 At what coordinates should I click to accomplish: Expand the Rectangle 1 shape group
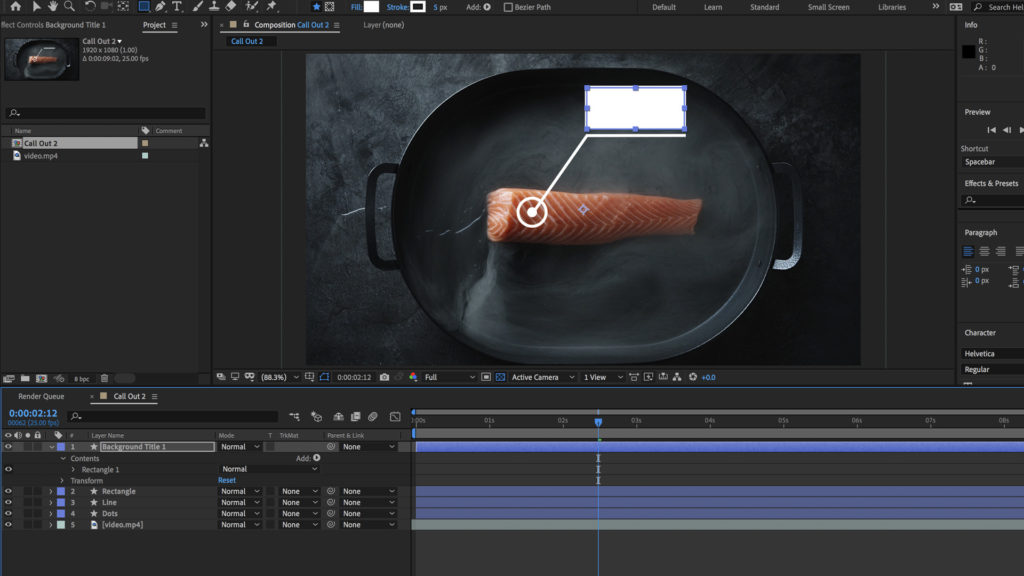pos(73,469)
